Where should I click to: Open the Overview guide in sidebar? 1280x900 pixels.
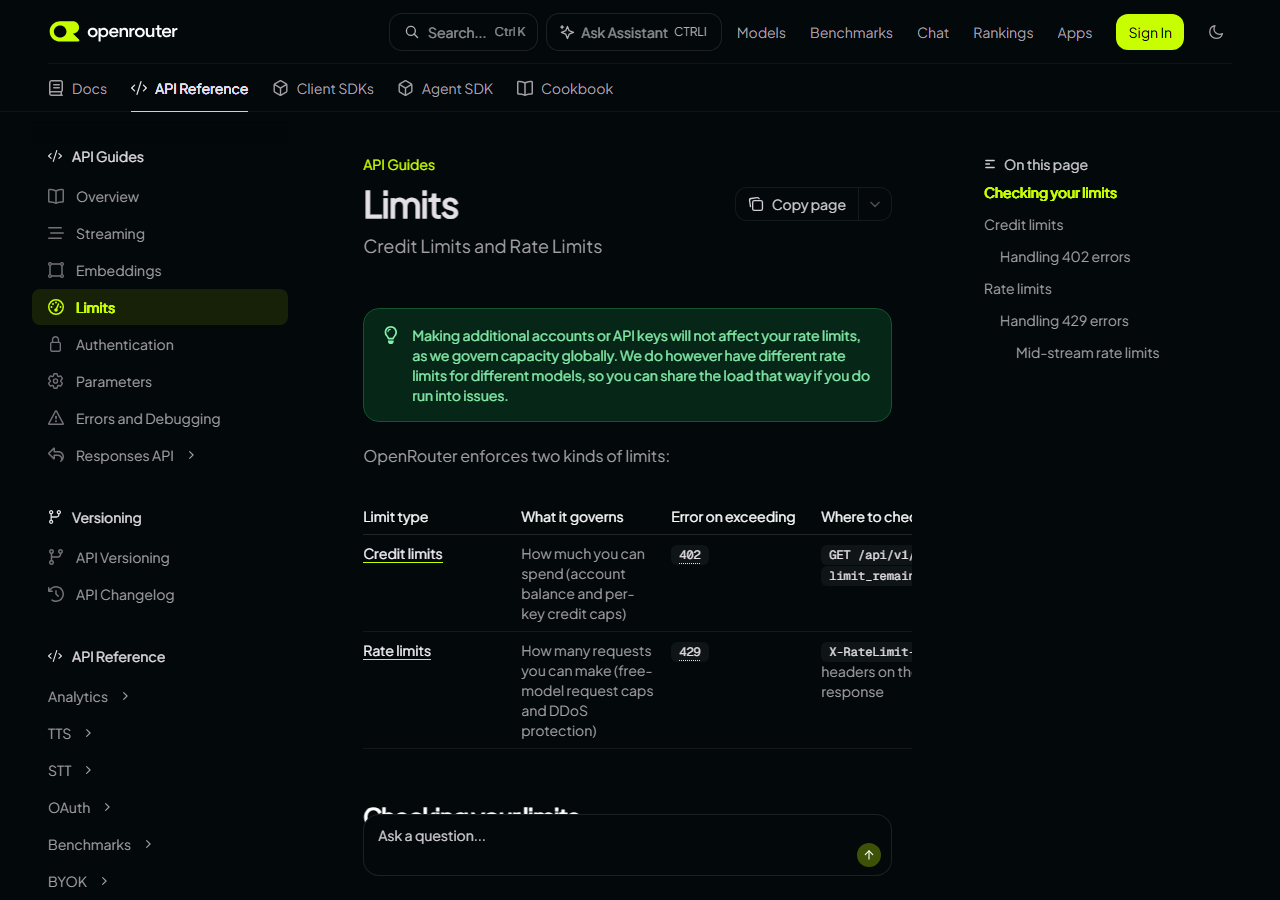coord(160,197)
